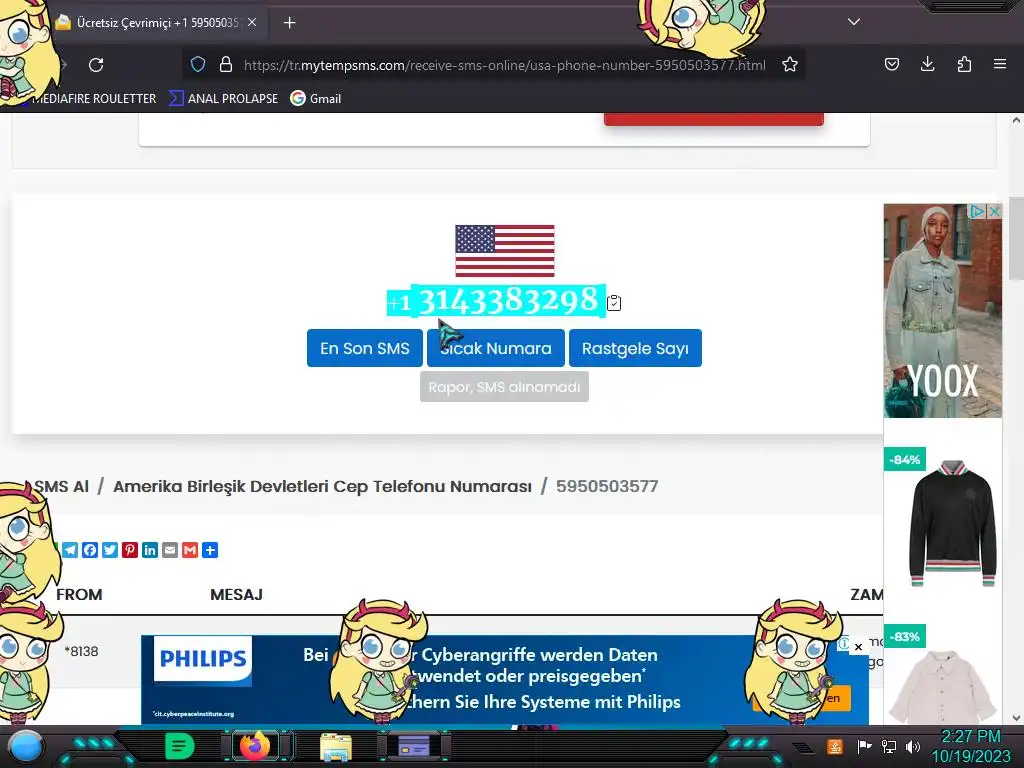
Task: Switch to Firefox in the taskbar
Action: click(x=255, y=746)
